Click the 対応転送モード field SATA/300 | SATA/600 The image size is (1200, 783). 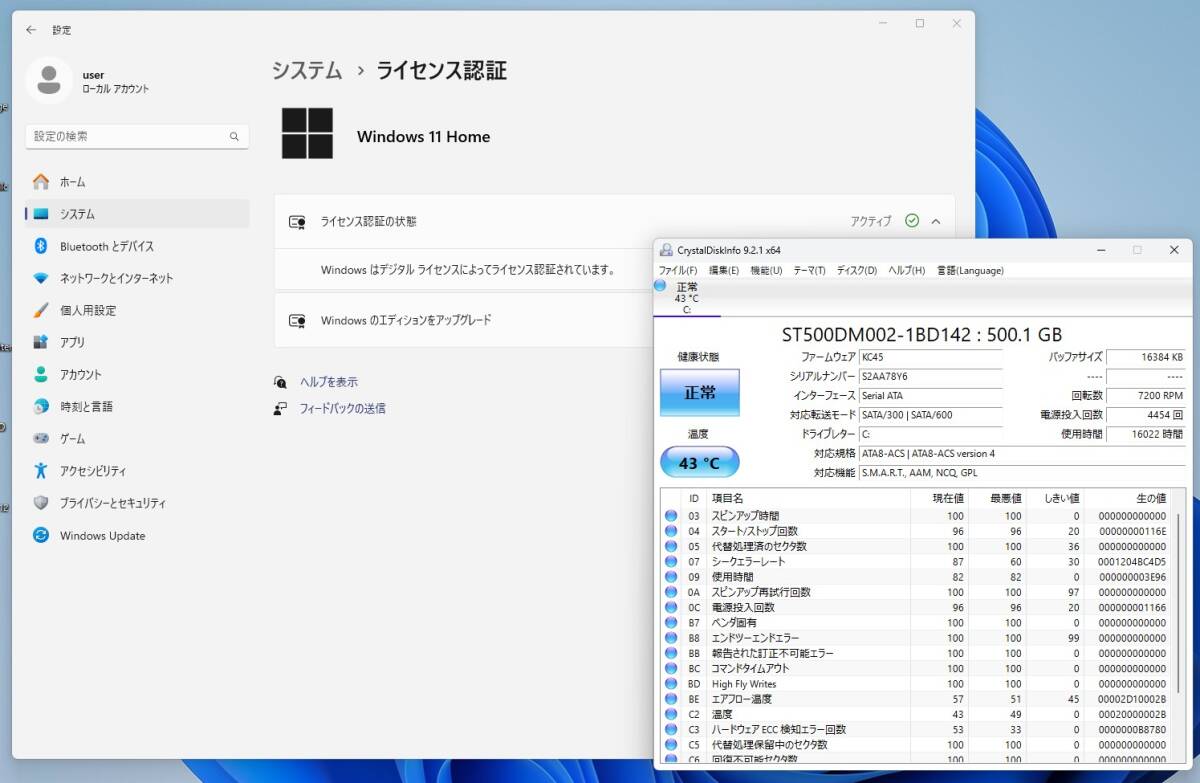tap(930, 415)
